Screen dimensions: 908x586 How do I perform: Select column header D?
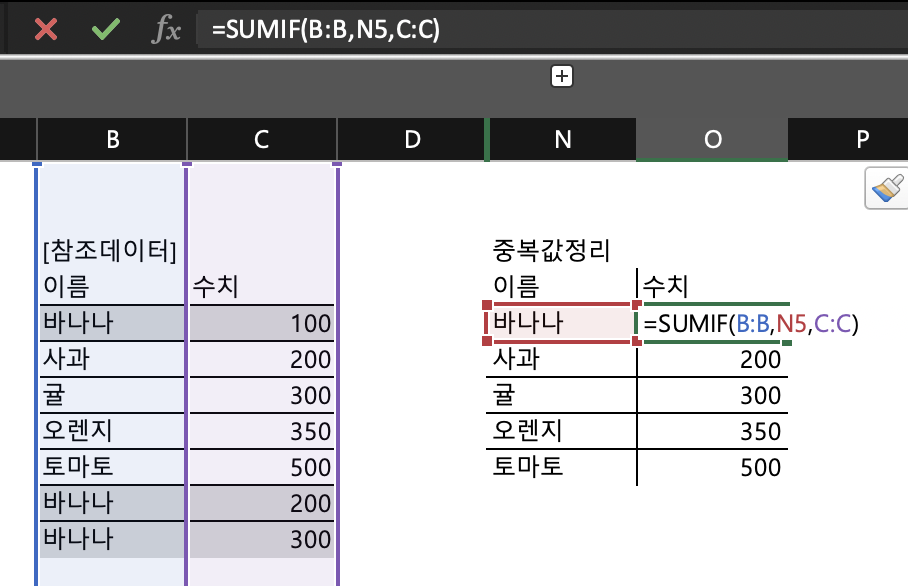coord(411,140)
